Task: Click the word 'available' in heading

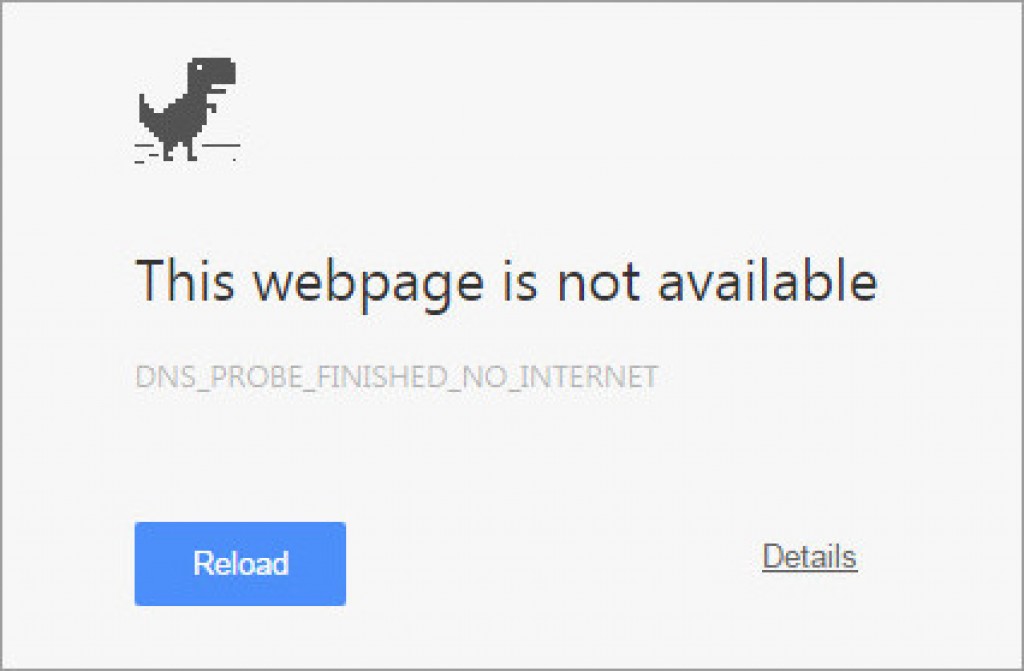Action: coord(767,280)
